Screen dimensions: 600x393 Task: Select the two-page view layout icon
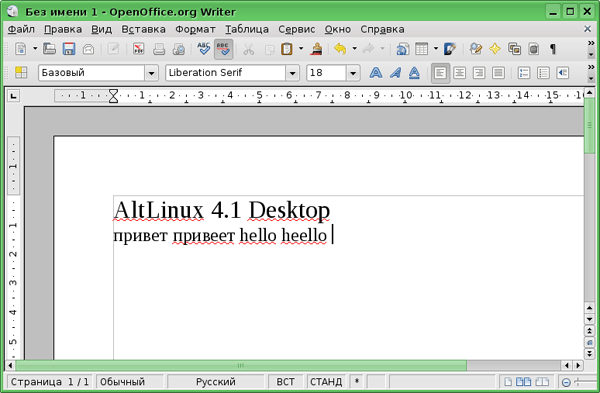(x=523, y=382)
